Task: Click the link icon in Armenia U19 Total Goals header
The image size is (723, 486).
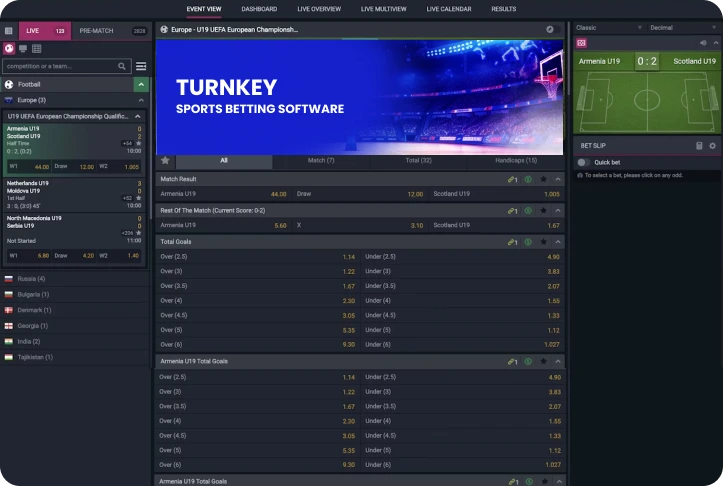Action: pos(512,362)
